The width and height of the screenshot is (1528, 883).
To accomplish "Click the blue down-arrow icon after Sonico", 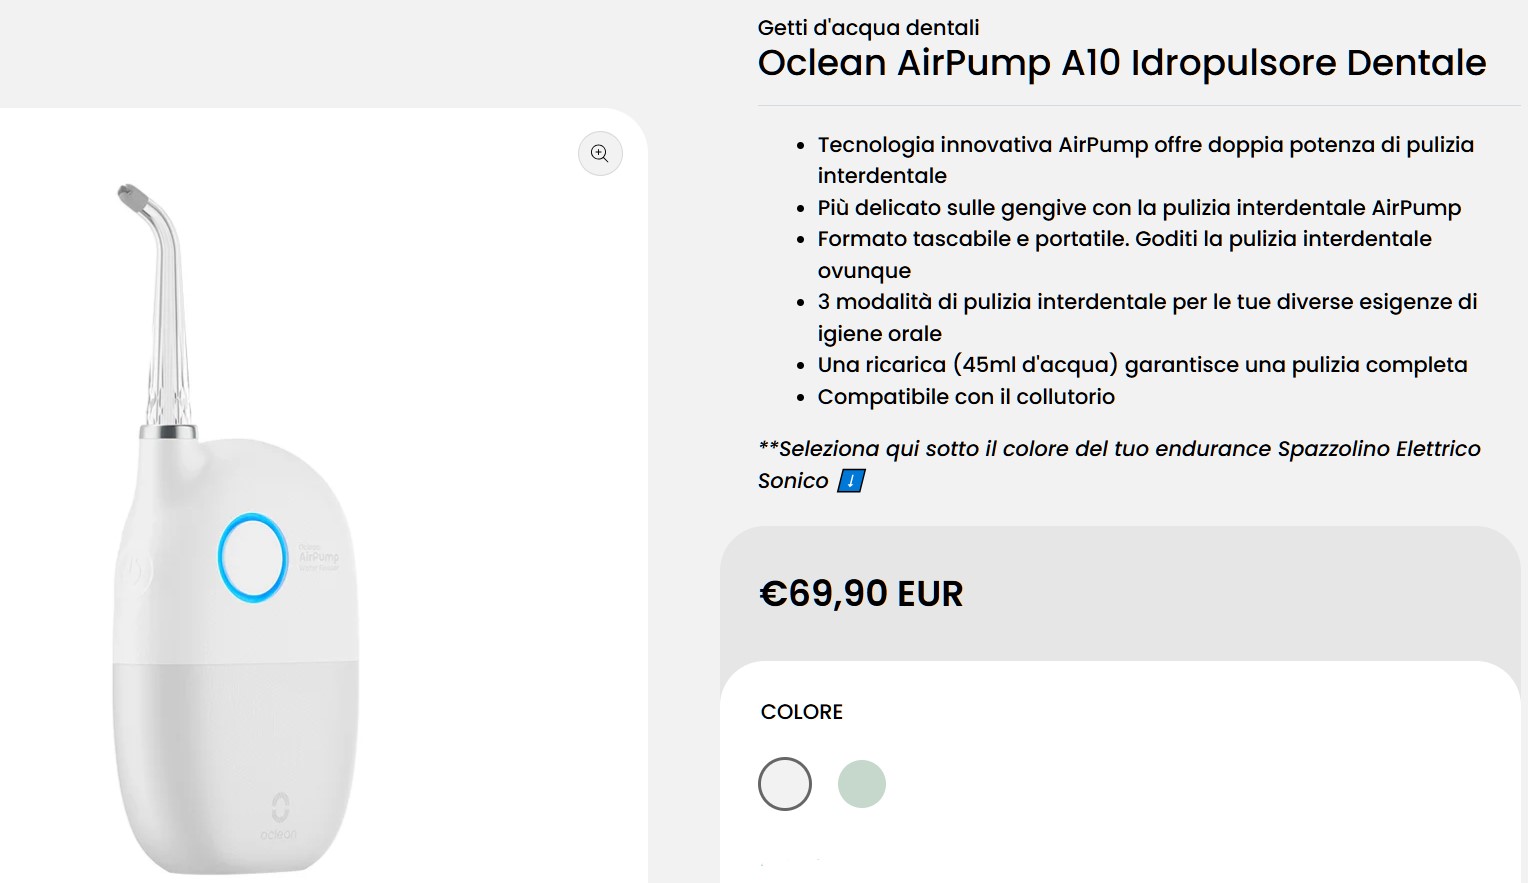I will 849,481.
